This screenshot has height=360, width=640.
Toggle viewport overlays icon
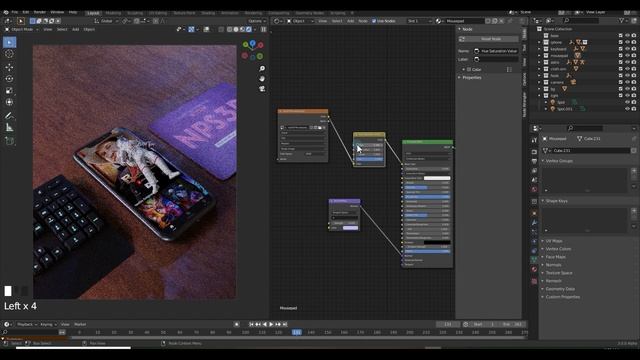[207, 29]
